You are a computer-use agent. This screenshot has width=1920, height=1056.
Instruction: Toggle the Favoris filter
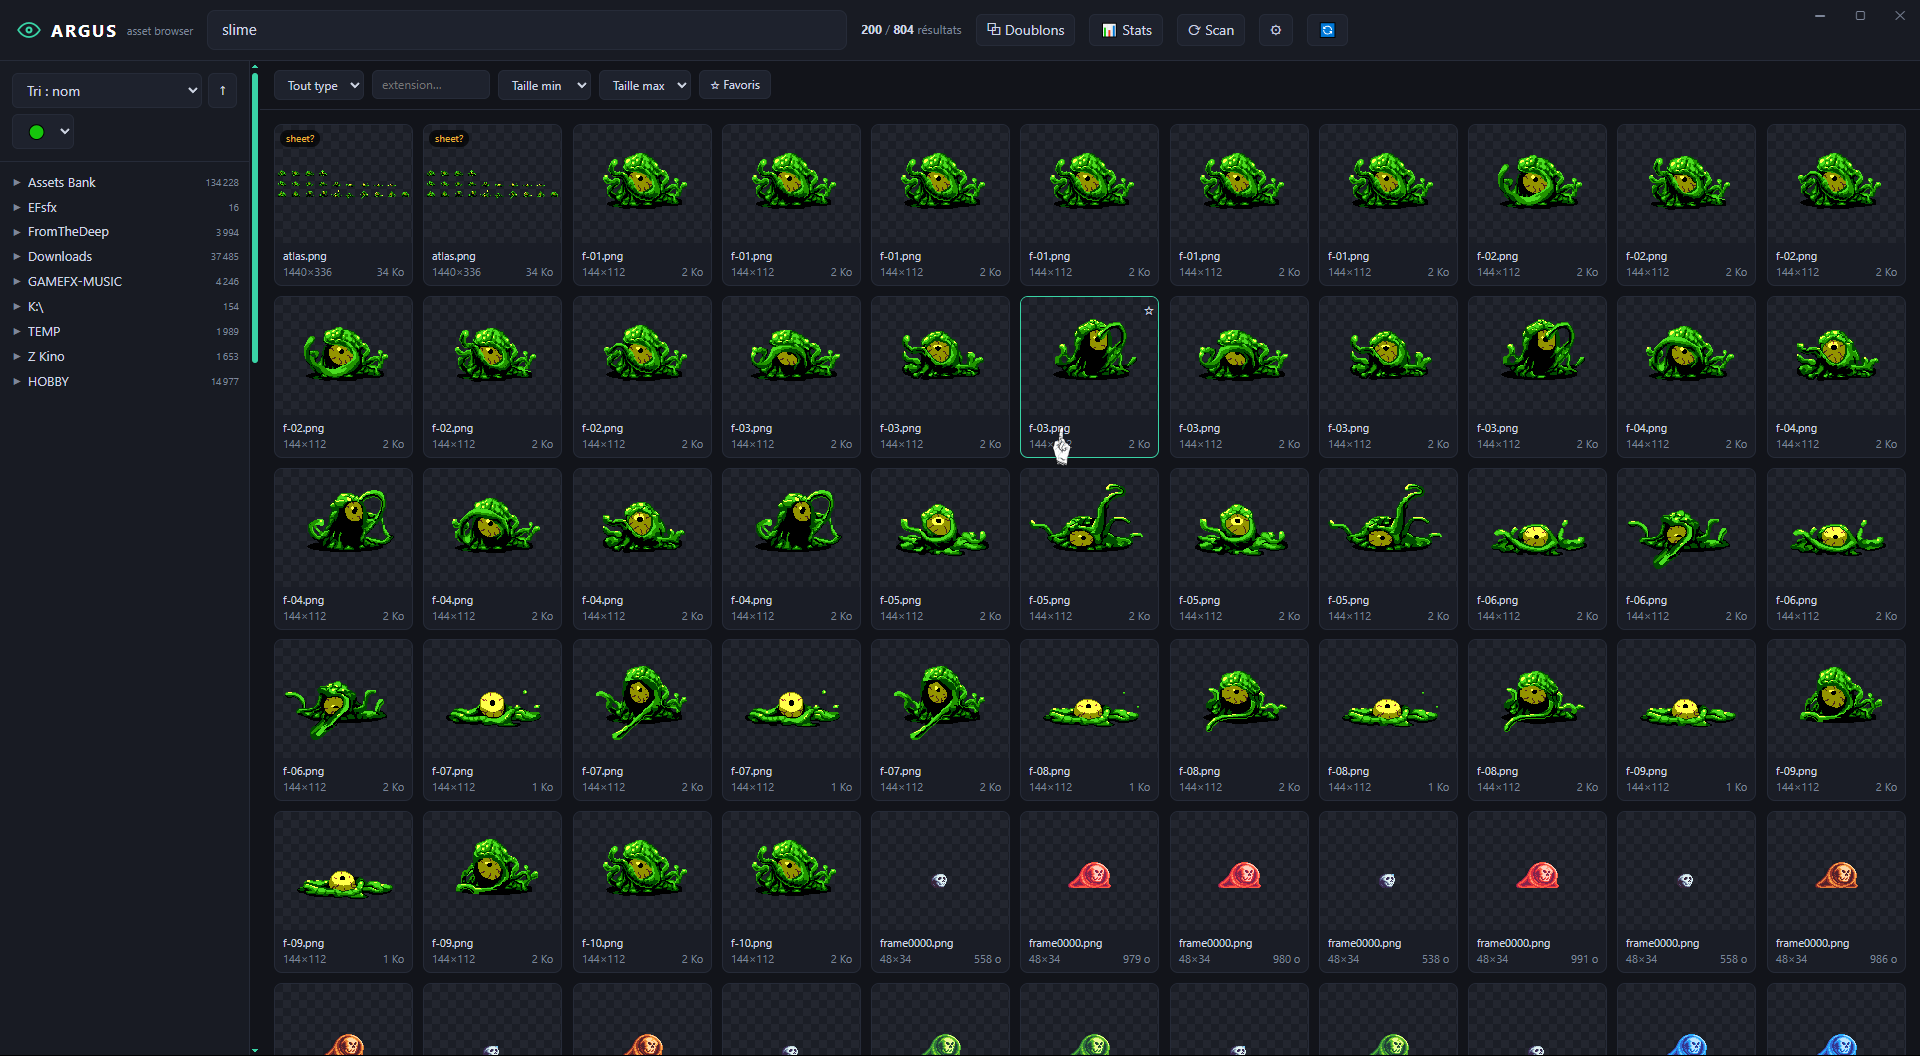tap(735, 85)
